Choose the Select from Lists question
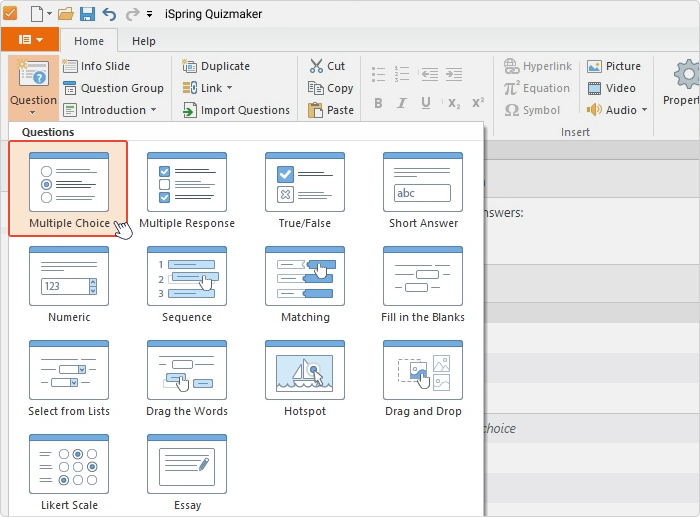Viewport: 700px width, 517px height. point(69,377)
